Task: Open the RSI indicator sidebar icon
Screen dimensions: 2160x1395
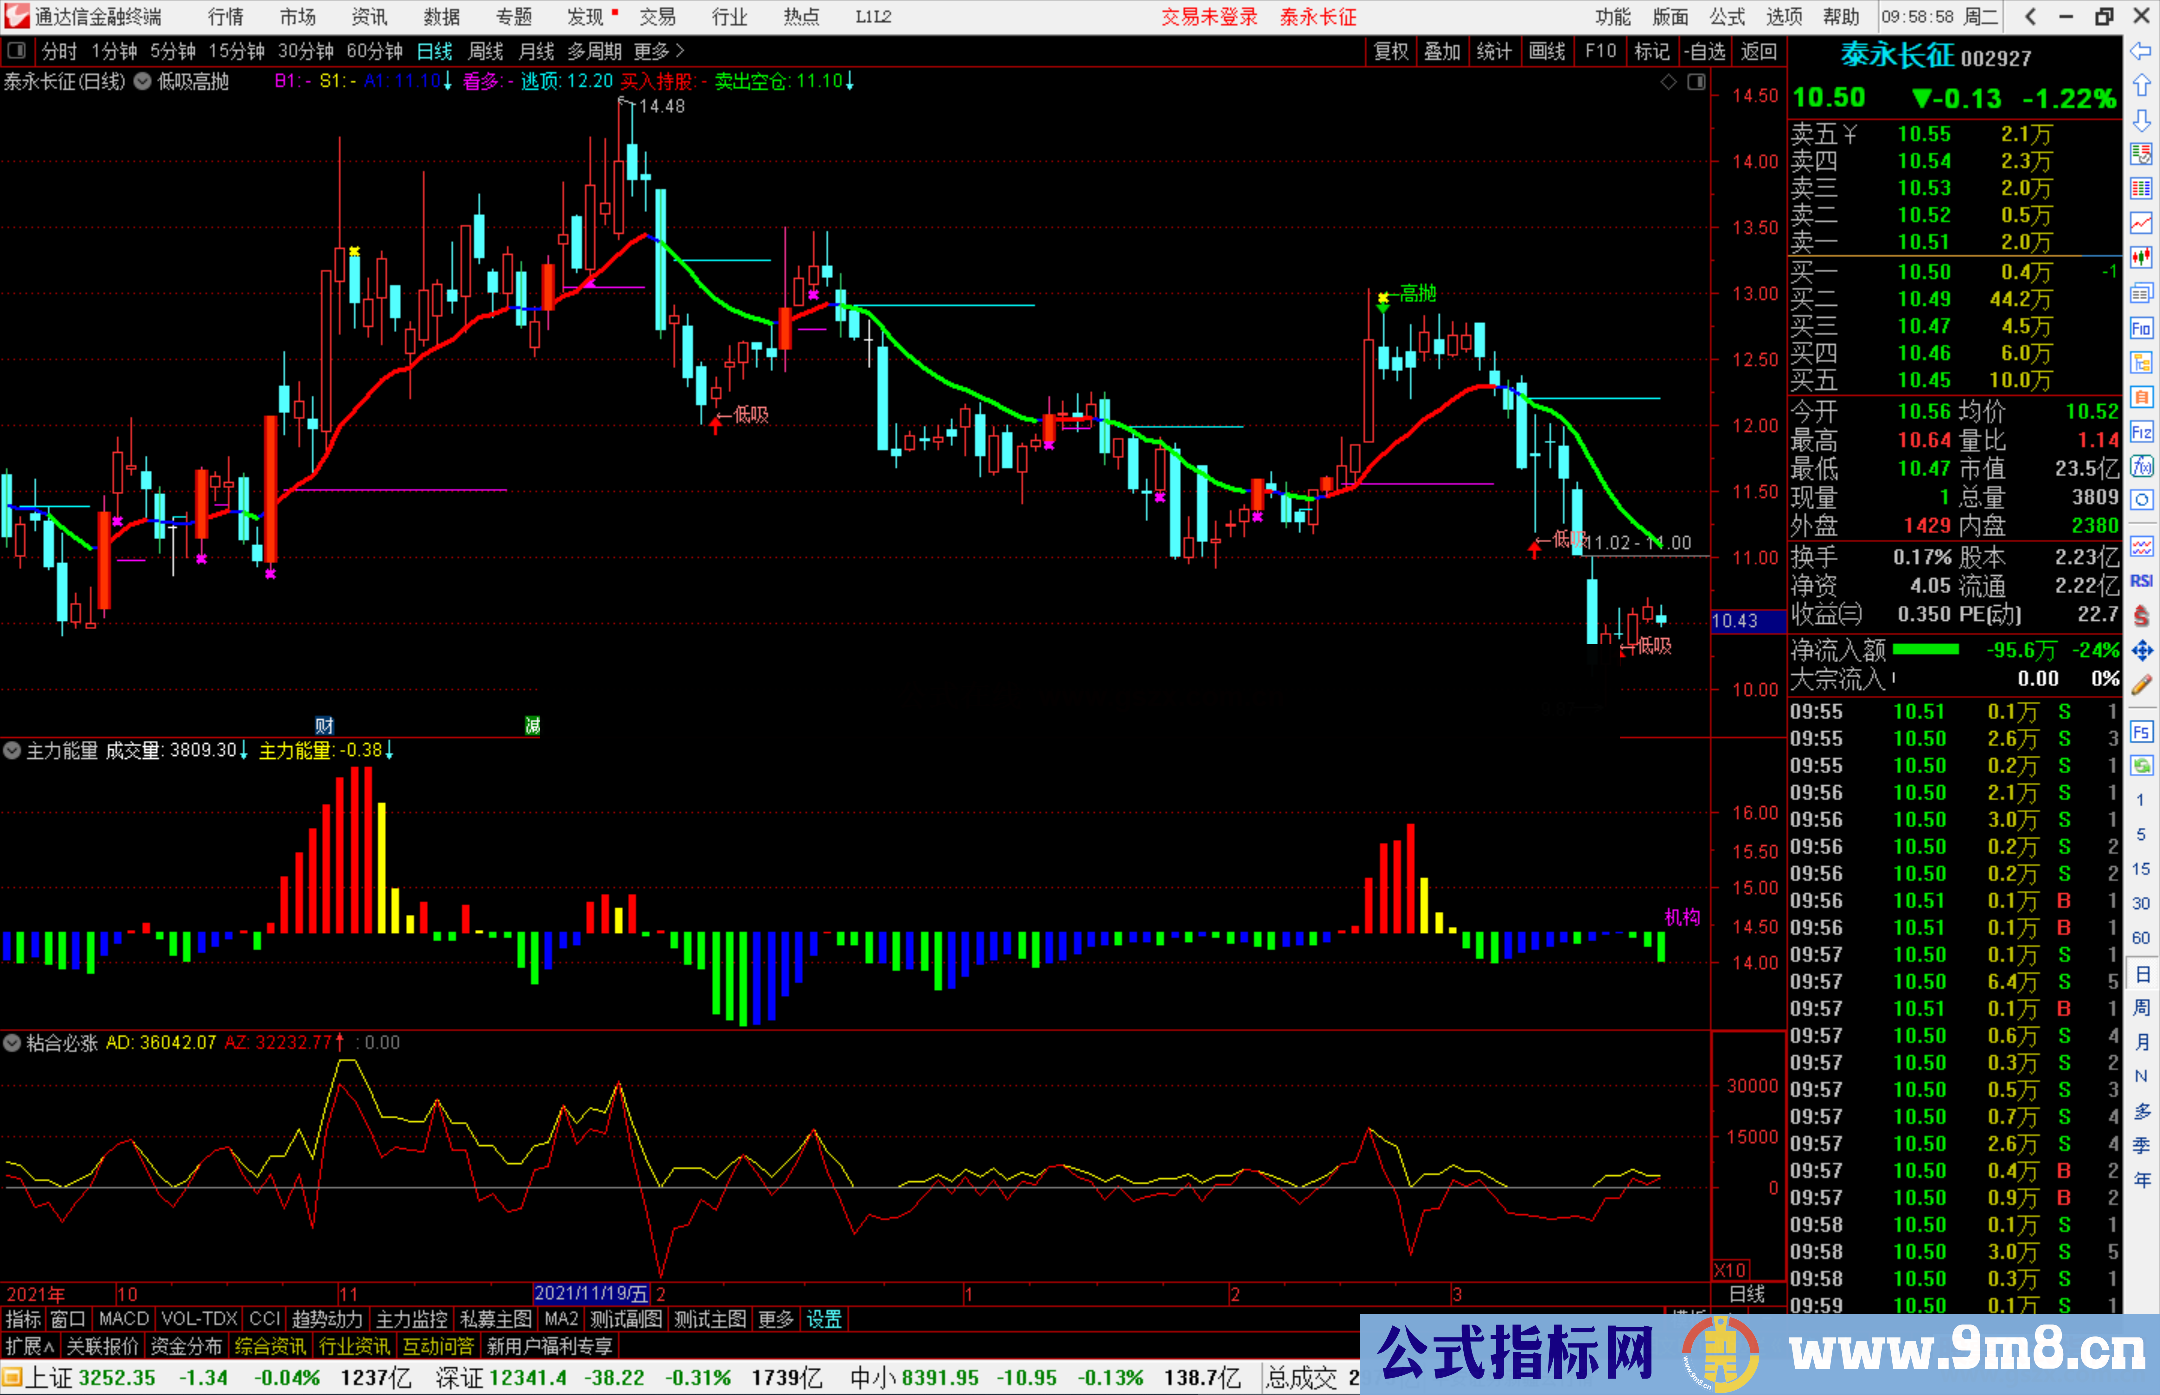Action: [2141, 581]
